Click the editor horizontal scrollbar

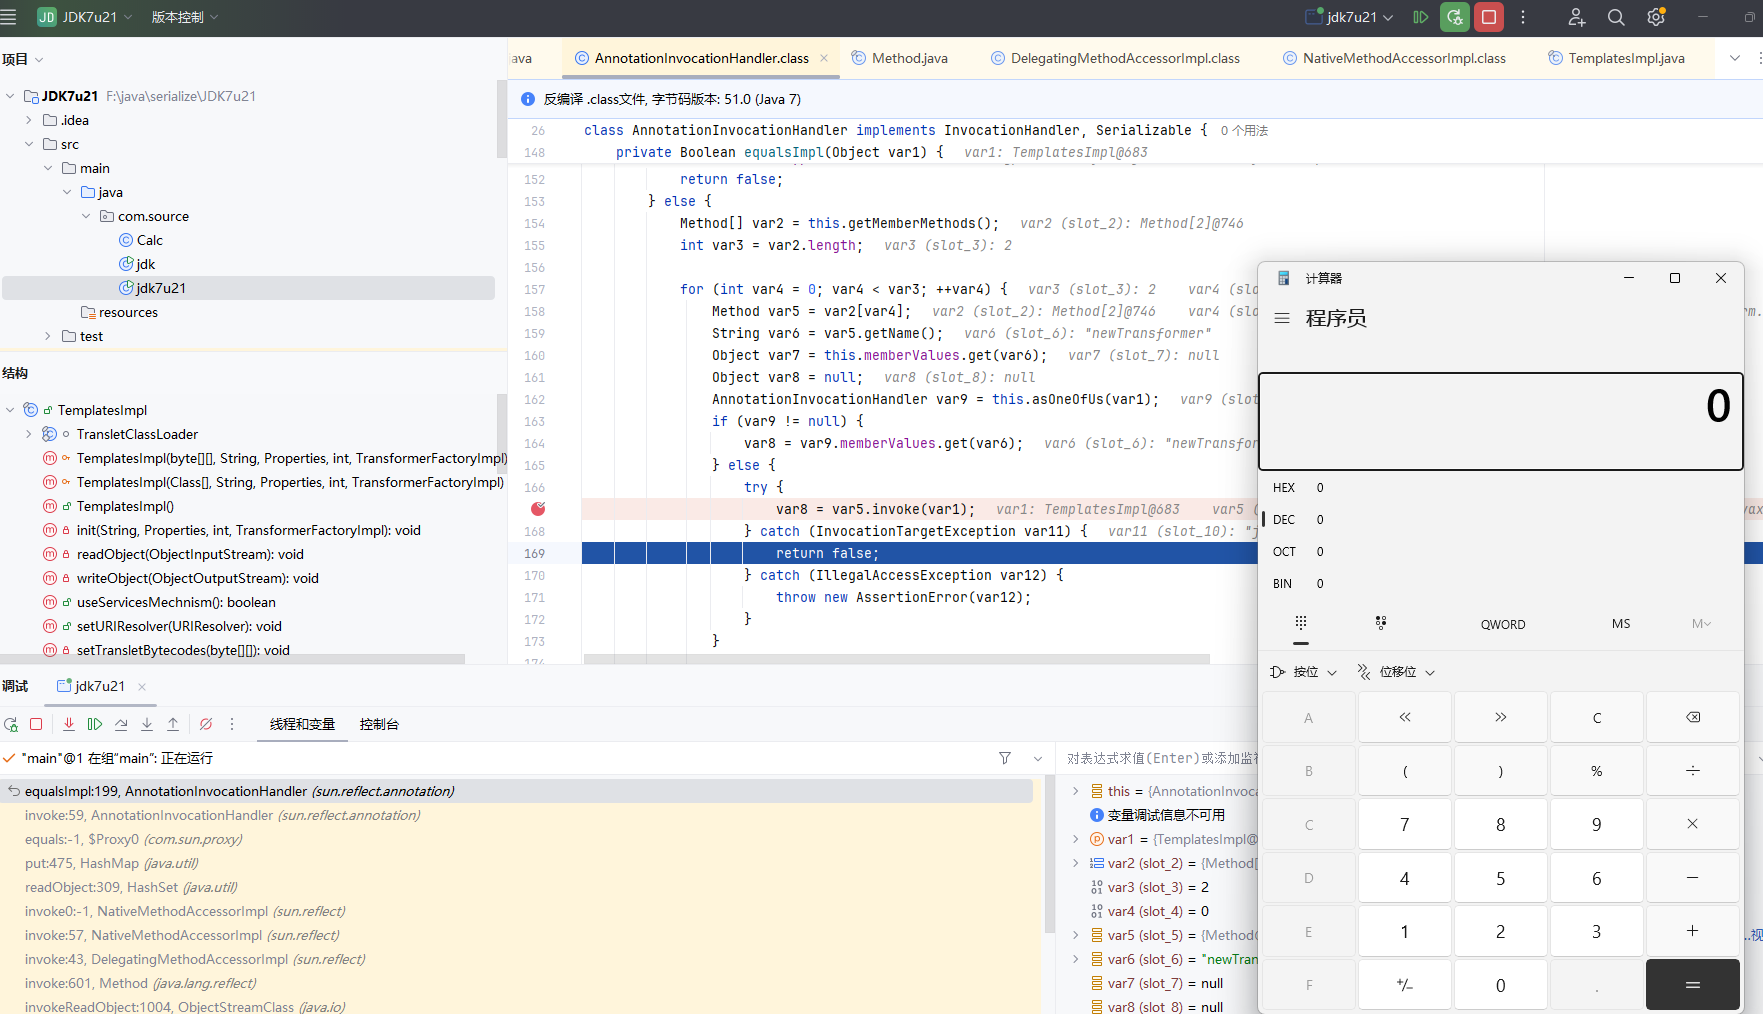[x=897, y=659]
